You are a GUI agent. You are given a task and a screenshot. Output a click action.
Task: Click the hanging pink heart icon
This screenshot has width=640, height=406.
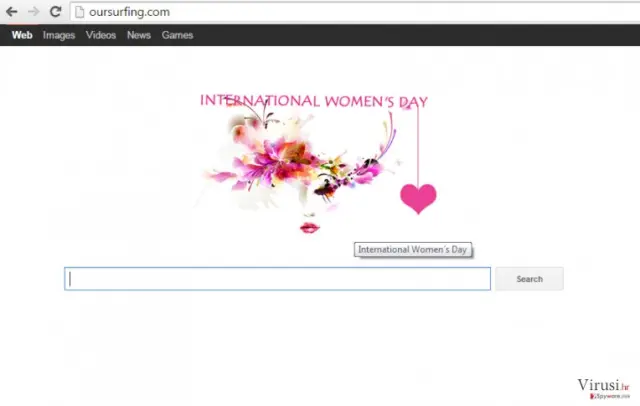[418, 199]
